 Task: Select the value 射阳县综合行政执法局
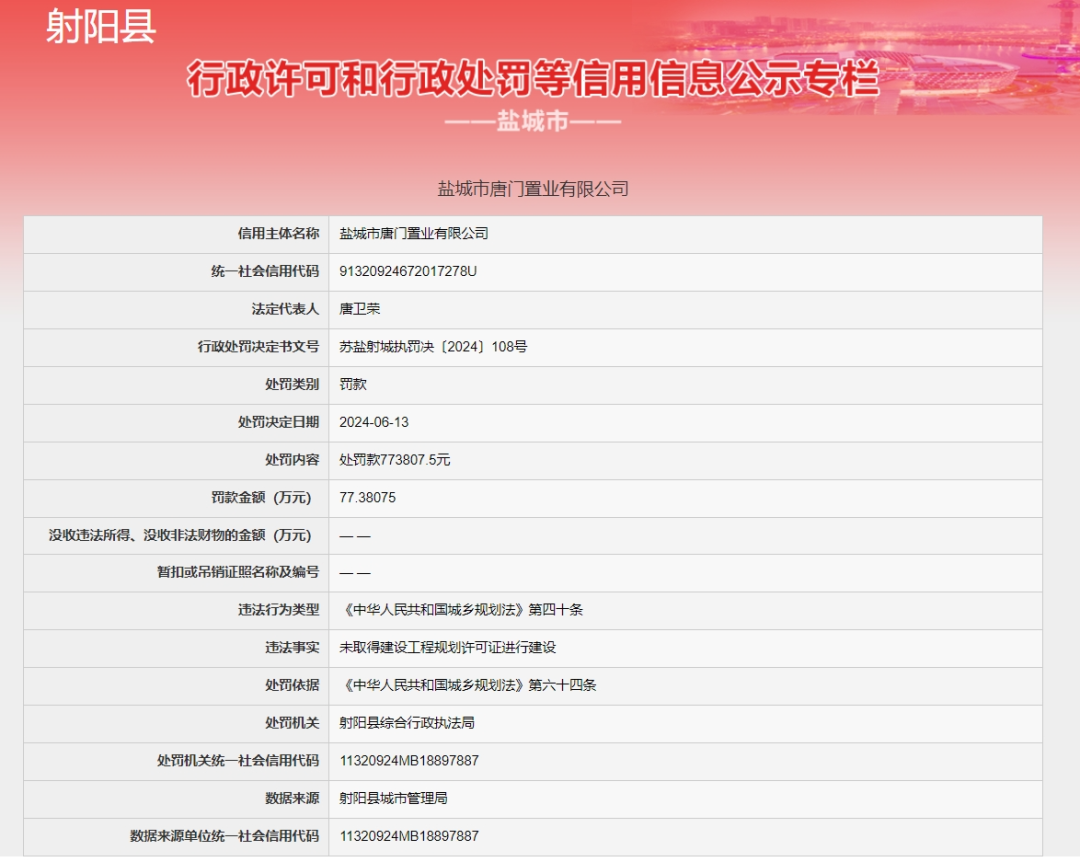click(406, 723)
